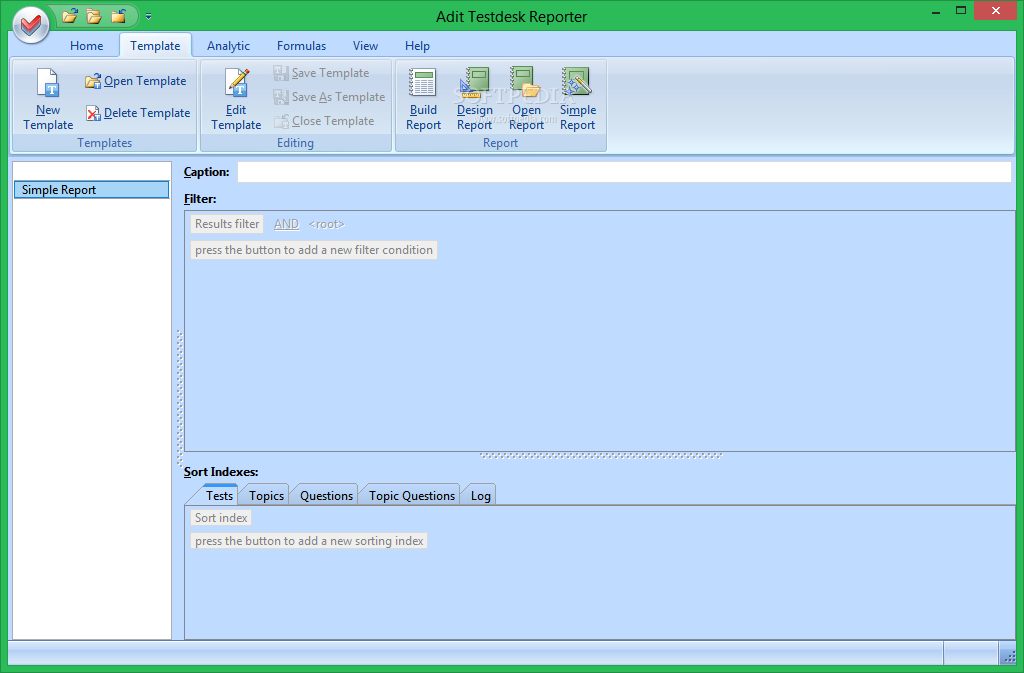
Task: Click Delete Template
Action: (x=138, y=113)
